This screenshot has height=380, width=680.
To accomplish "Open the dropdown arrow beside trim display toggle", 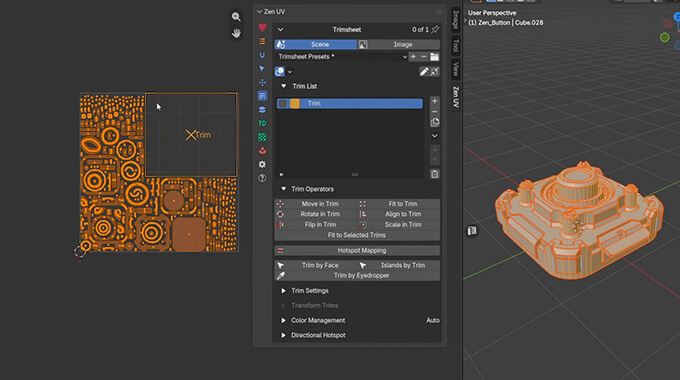I will [x=290, y=72].
